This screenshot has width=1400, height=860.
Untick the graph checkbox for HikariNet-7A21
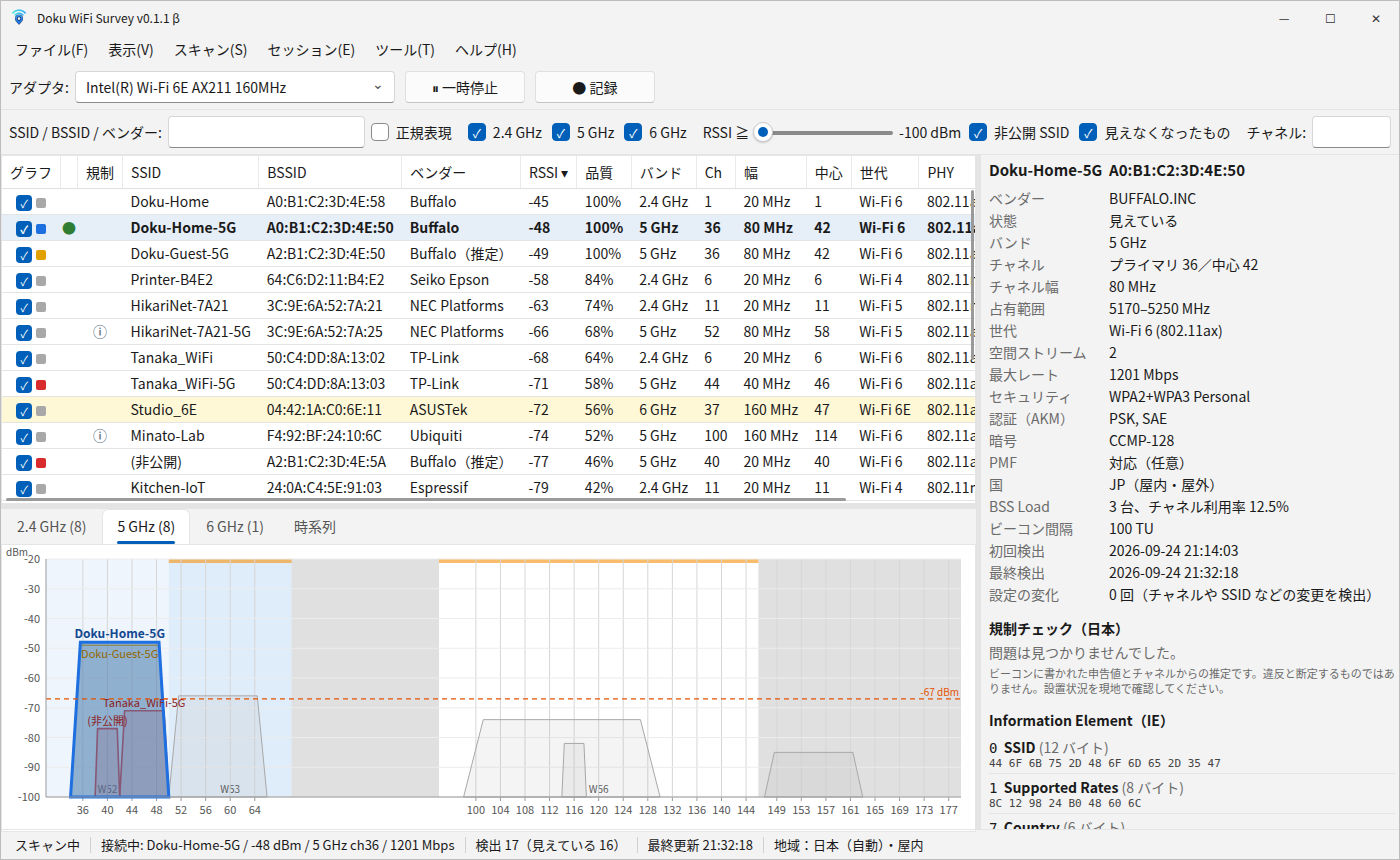pyautogui.click(x=24, y=307)
